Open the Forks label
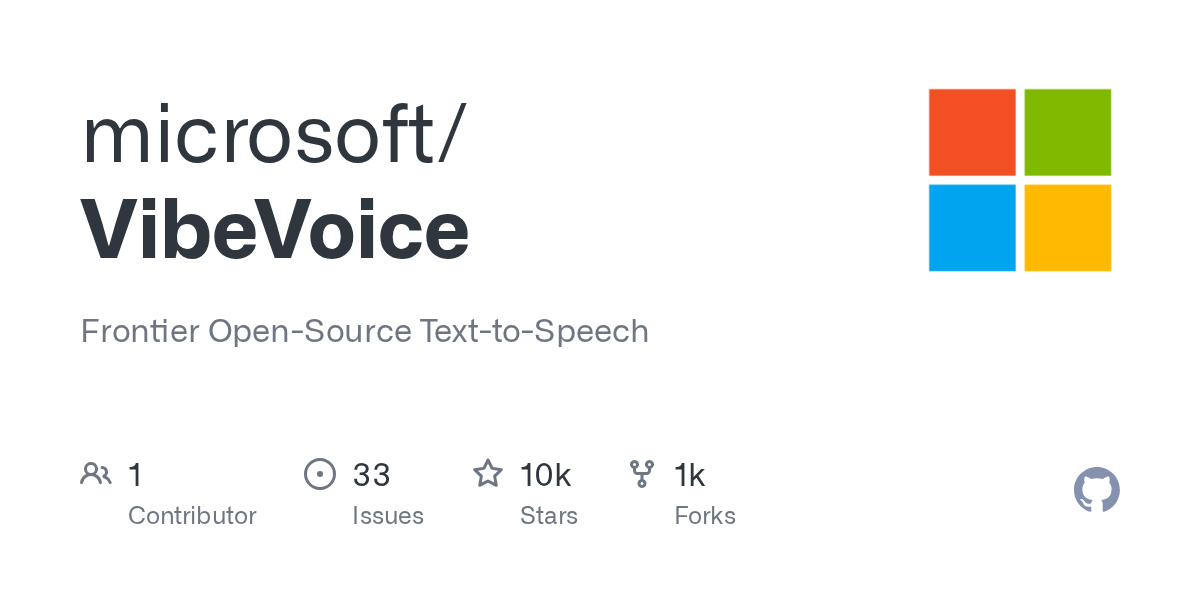 [x=705, y=516]
